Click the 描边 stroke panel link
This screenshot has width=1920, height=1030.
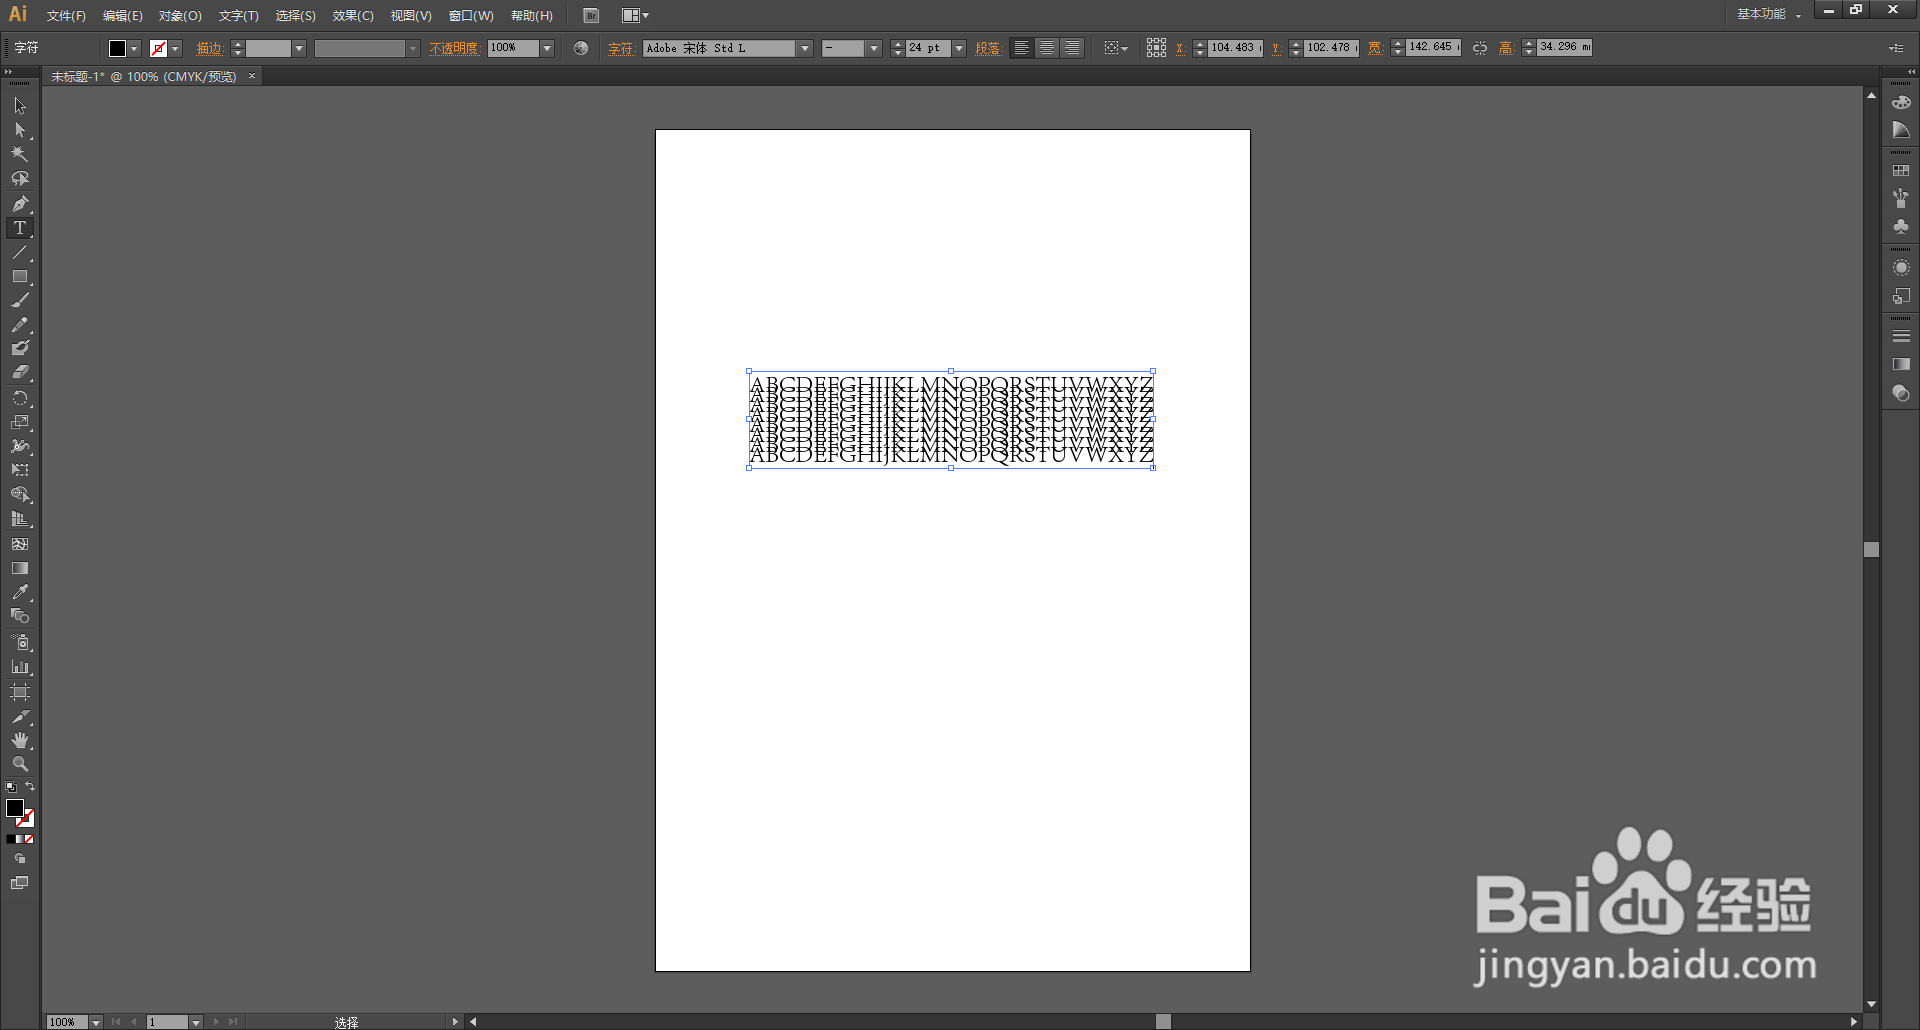pyautogui.click(x=209, y=48)
